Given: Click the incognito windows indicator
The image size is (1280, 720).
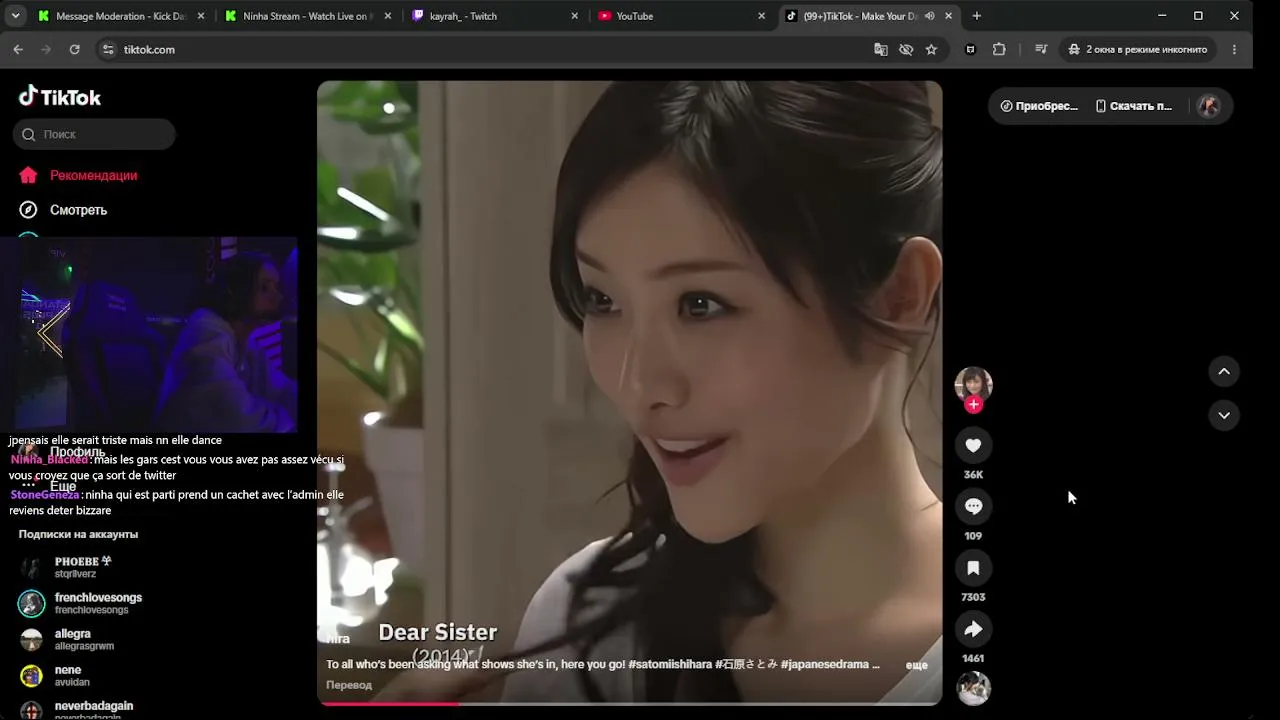Looking at the screenshot, I should tap(1137, 49).
